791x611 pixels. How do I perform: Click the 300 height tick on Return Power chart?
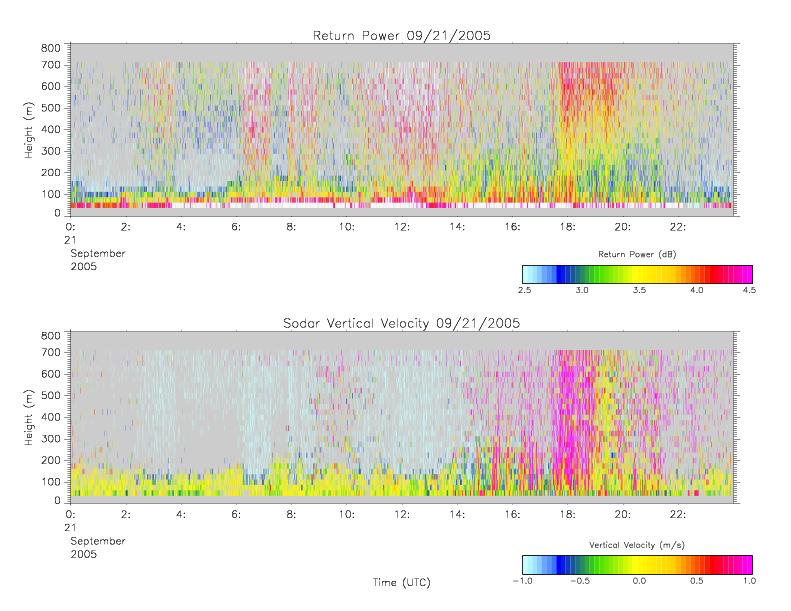point(50,151)
